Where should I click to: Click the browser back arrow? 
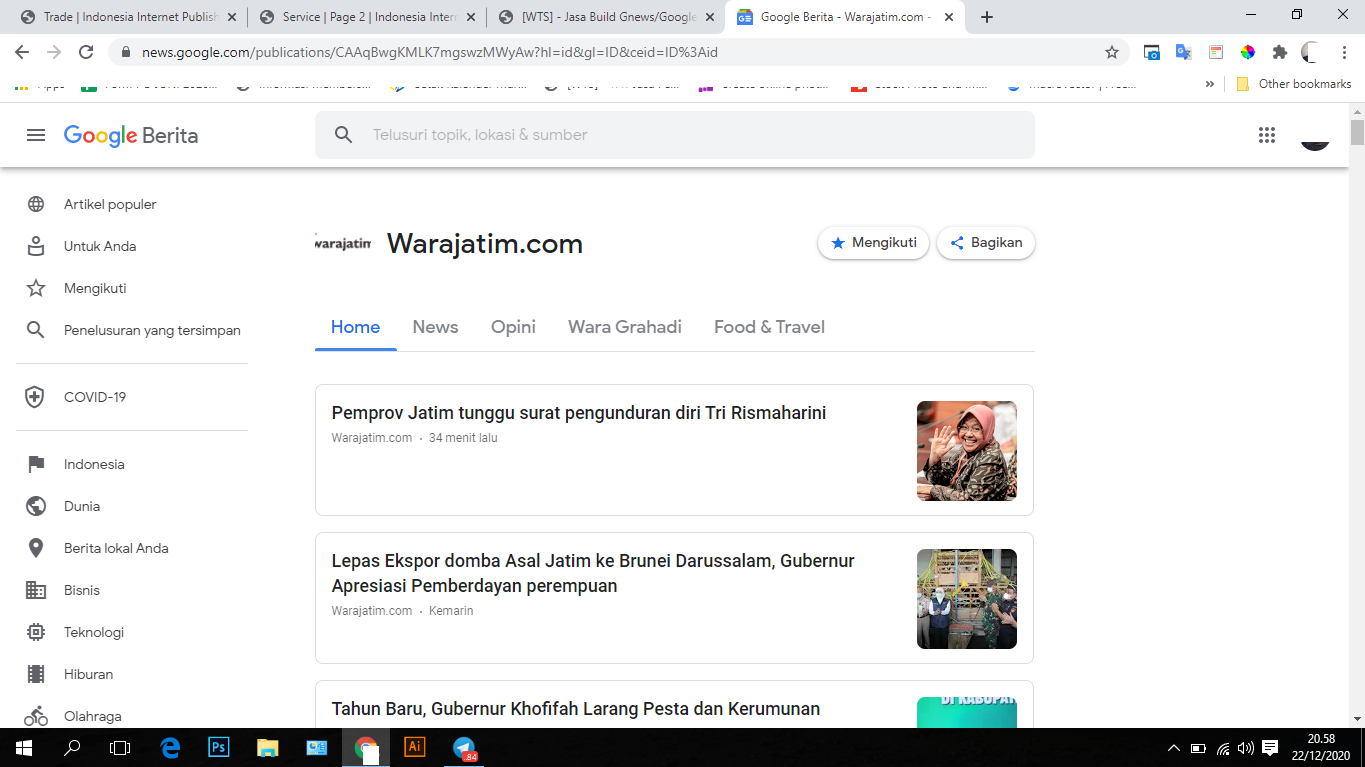click(x=22, y=52)
